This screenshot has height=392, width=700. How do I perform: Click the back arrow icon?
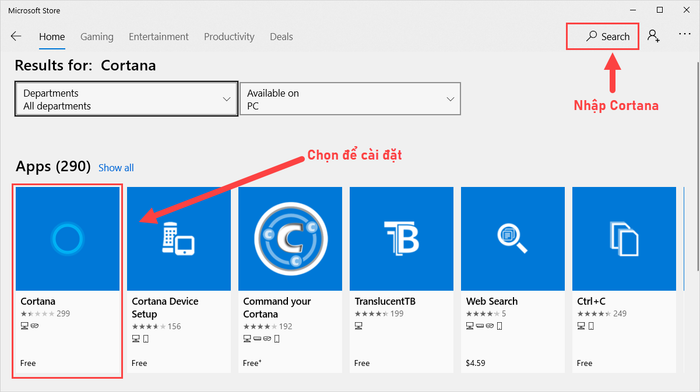tap(16, 36)
